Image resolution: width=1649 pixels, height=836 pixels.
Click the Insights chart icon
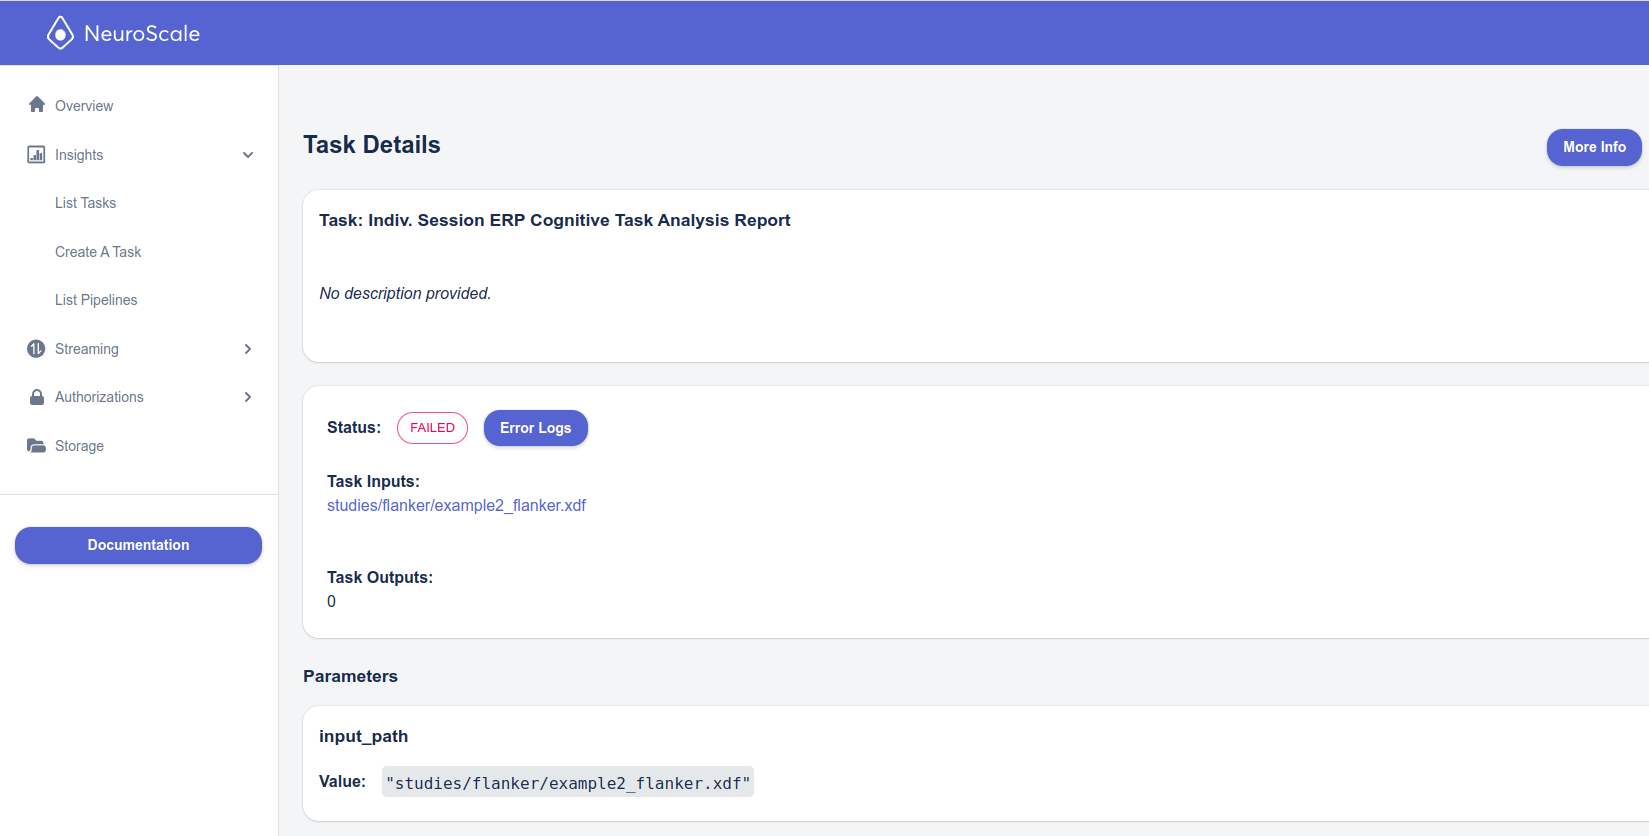36,154
